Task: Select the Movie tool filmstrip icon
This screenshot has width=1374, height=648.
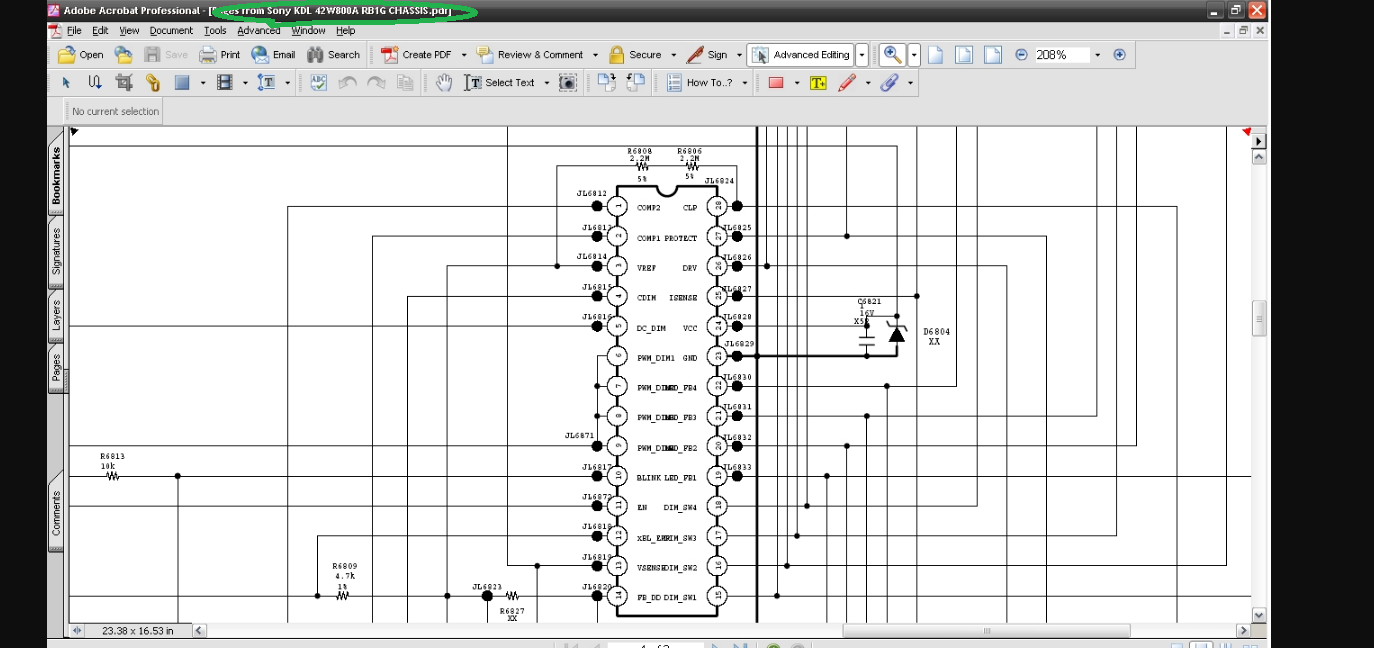Action: (x=225, y=83)
